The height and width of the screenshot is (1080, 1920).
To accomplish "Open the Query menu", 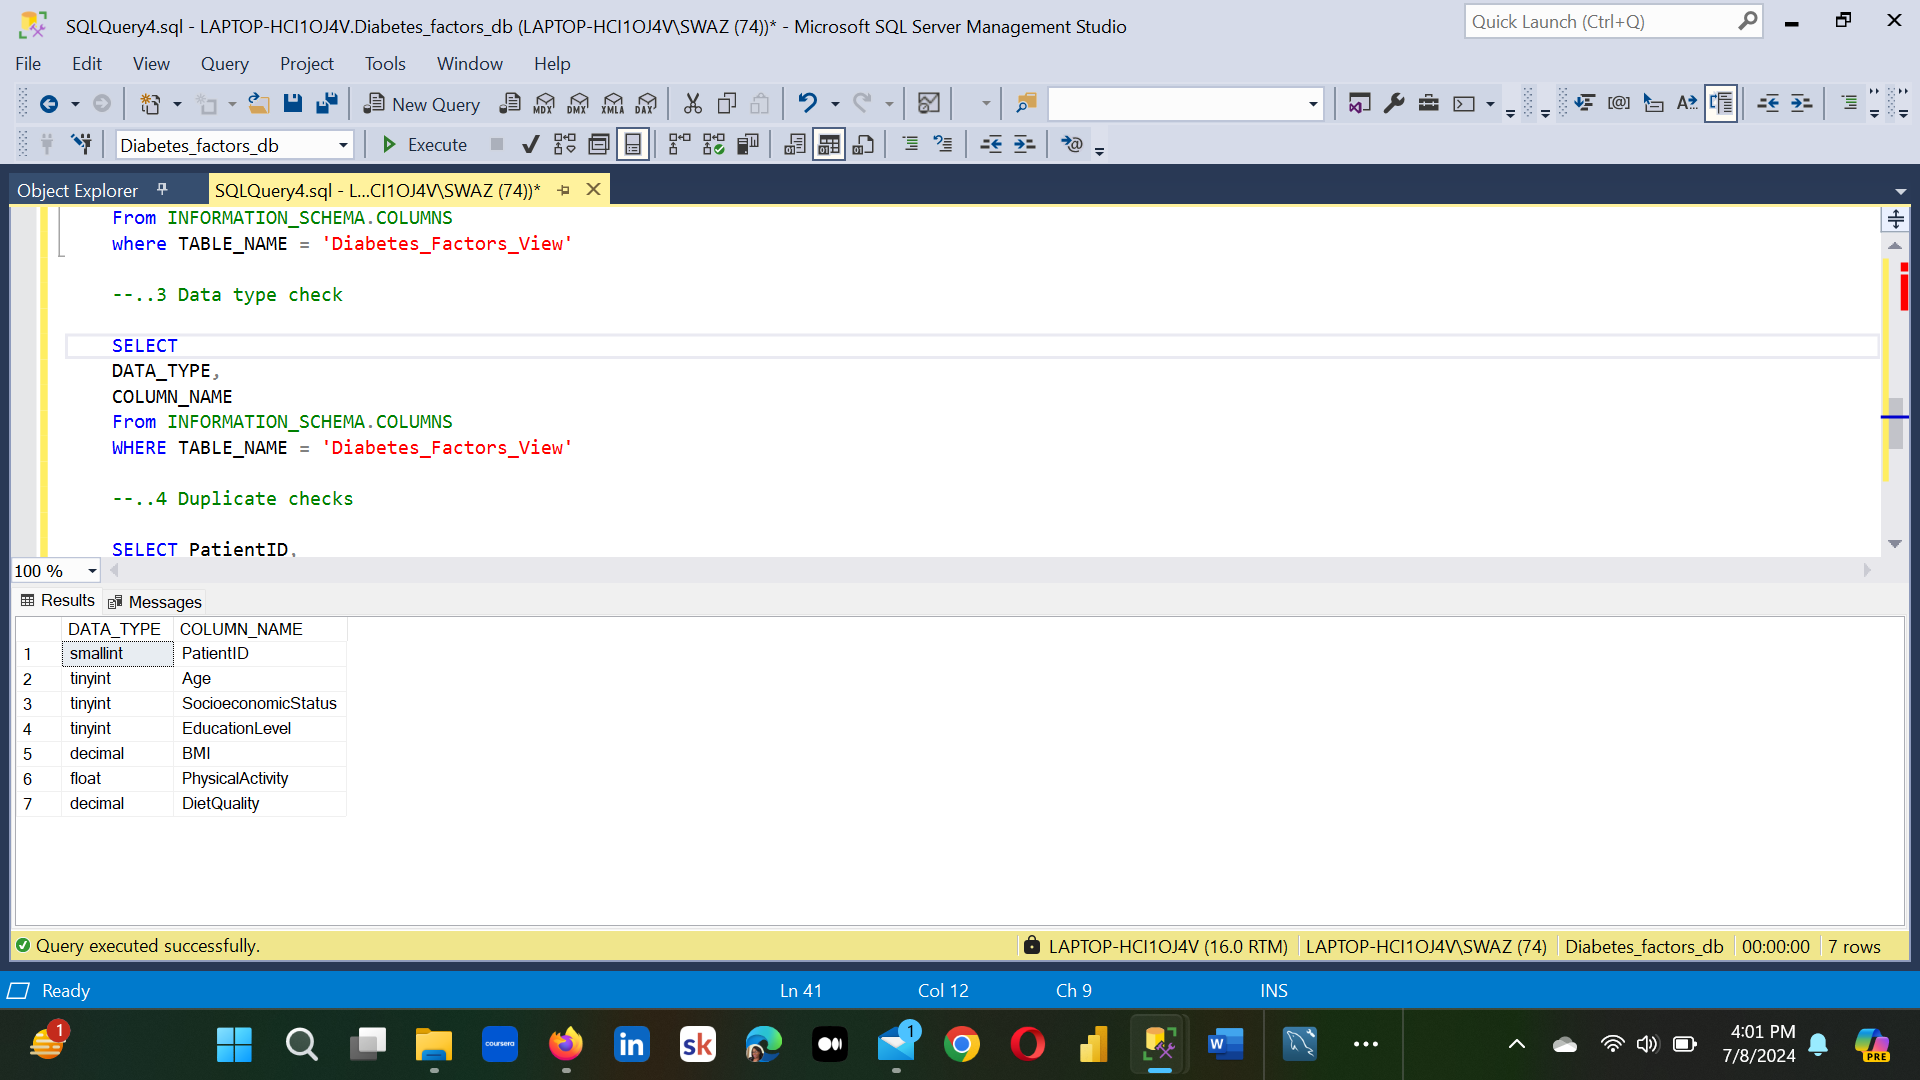I will (x=224, y=64).
